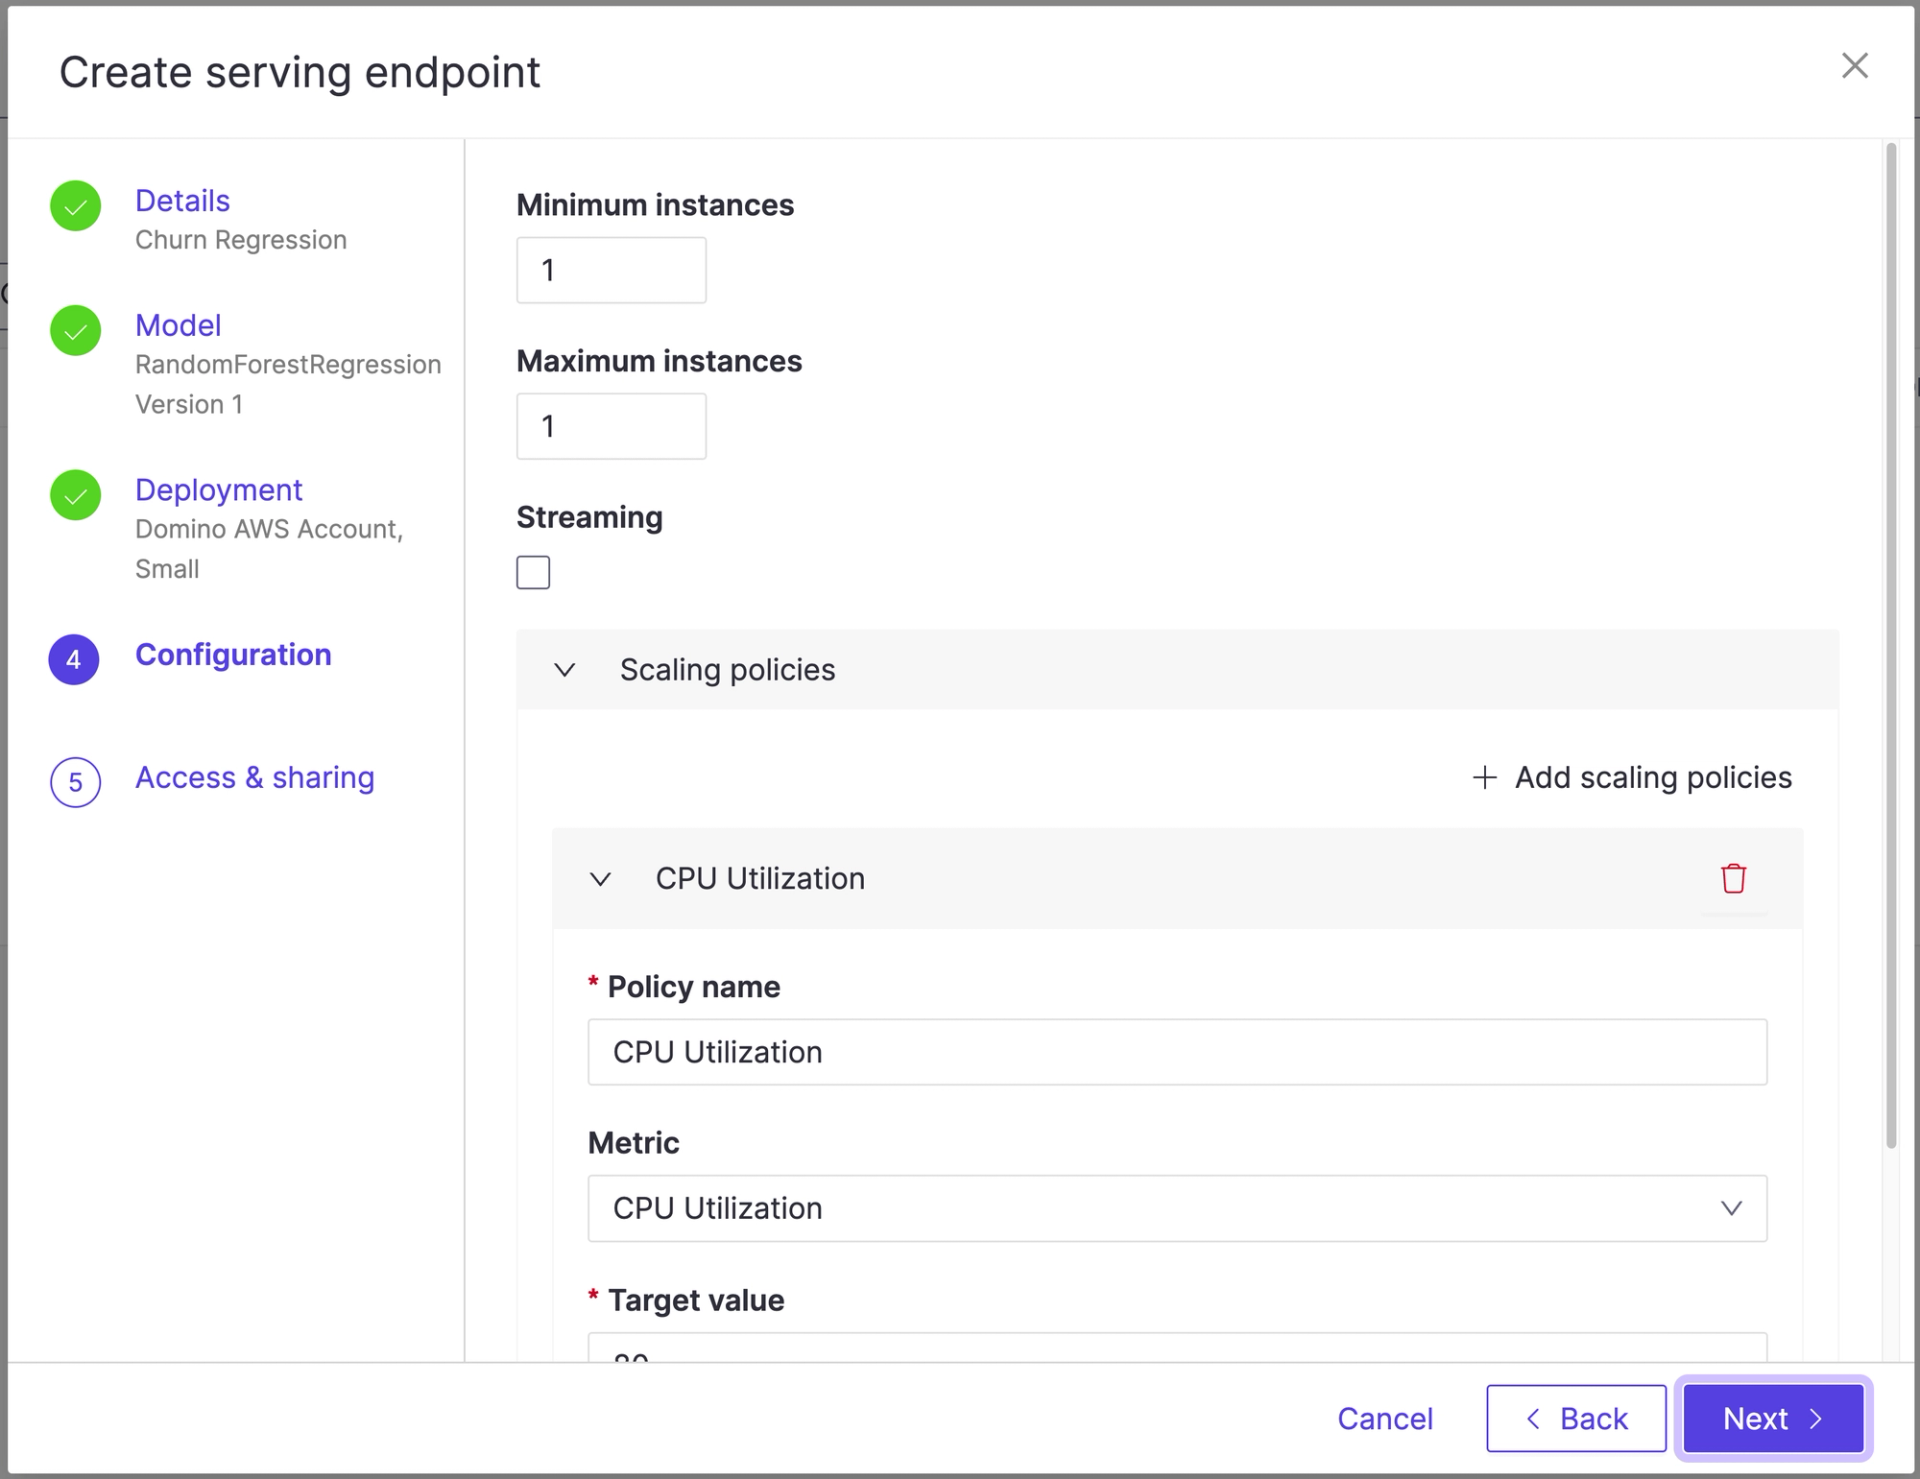The height and width of the screenshot is (1479, 1920).
Task: Collapse the CPU Utilization policy panel
Action: coord(600,879)
